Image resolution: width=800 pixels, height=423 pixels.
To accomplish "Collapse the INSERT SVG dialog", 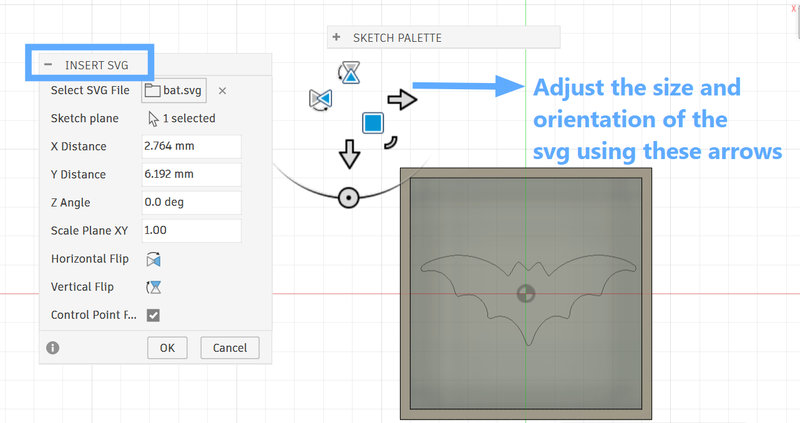I will pos(48,65).
